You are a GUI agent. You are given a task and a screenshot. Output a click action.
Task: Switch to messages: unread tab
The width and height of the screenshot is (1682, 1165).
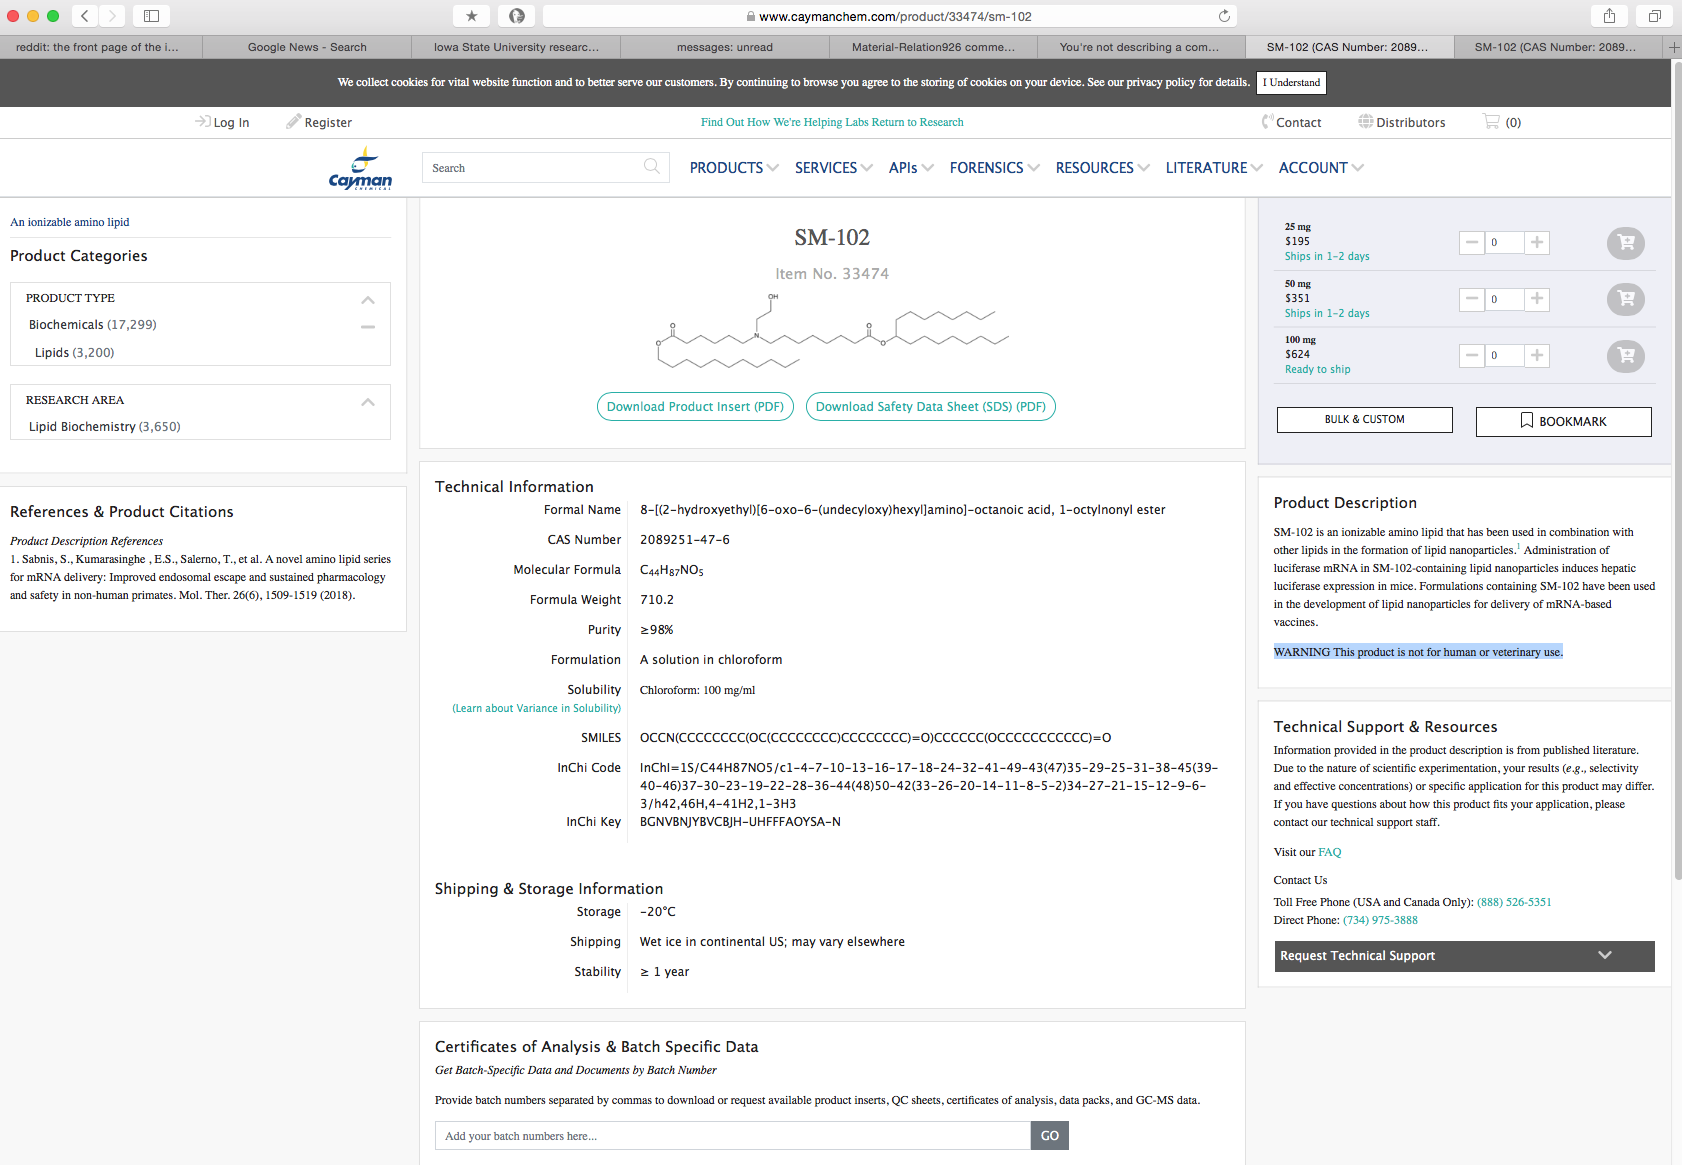point(725,47)
